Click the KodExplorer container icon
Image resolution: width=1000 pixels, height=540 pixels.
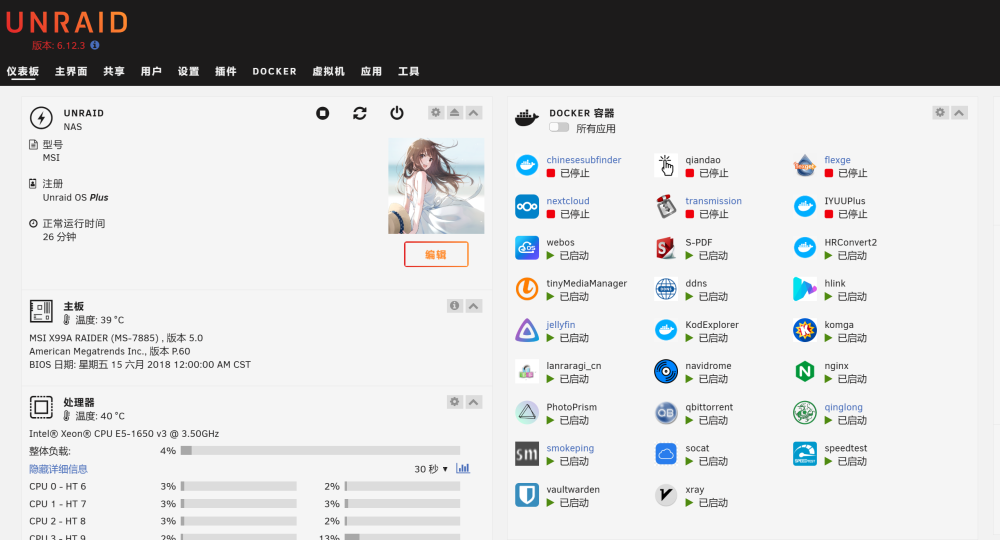(666, 330)
